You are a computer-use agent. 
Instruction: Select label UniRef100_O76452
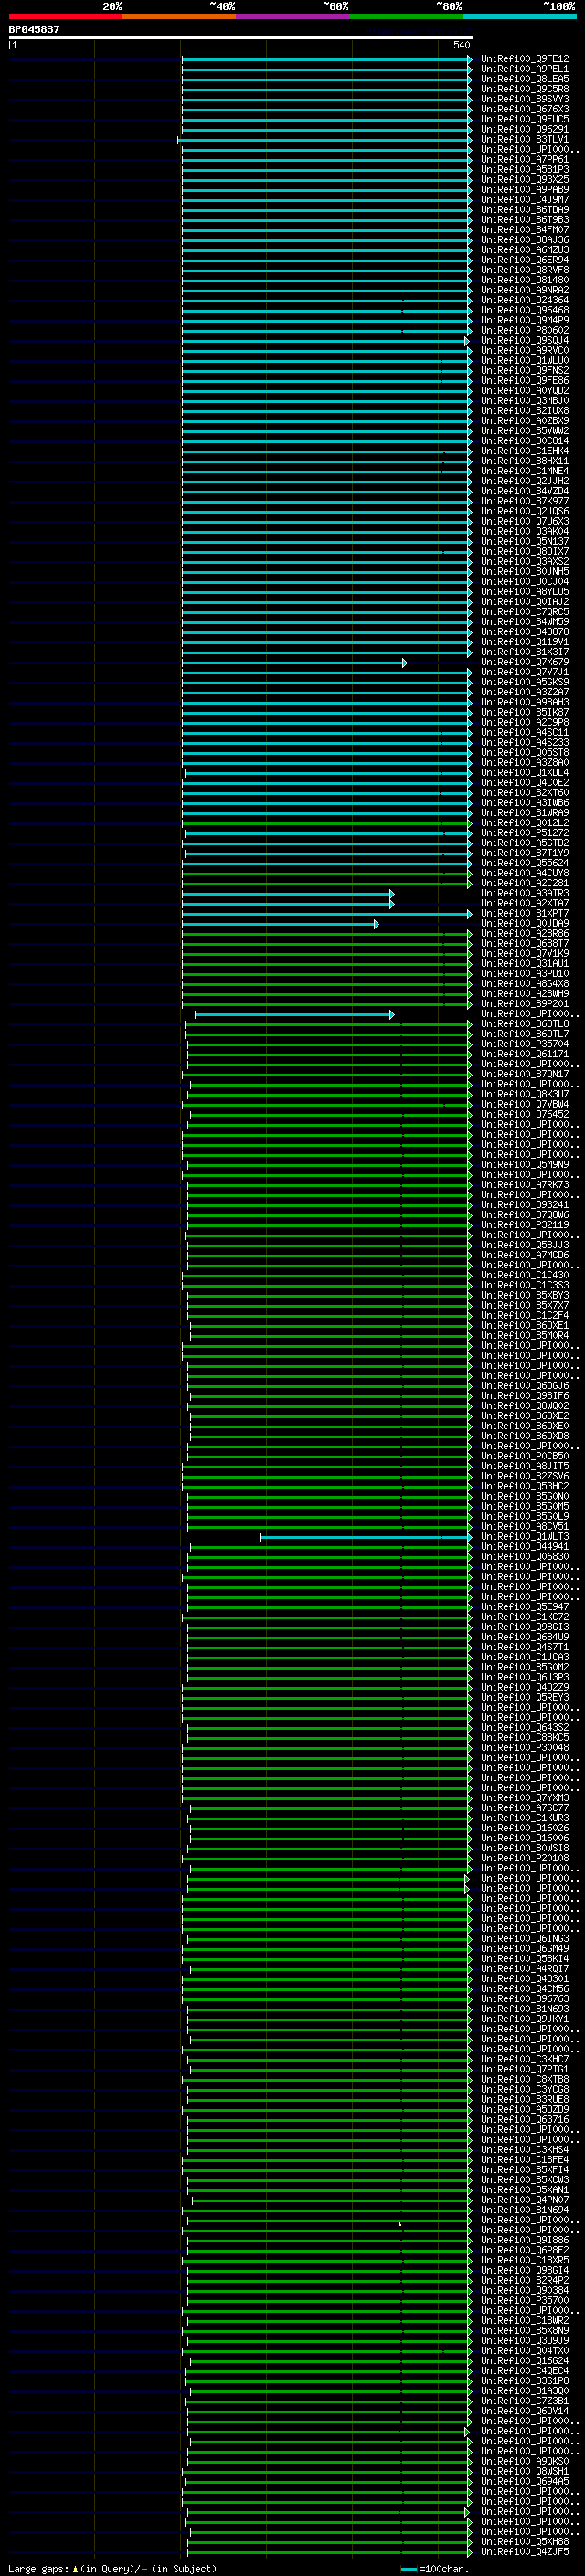coord(525,1114)
